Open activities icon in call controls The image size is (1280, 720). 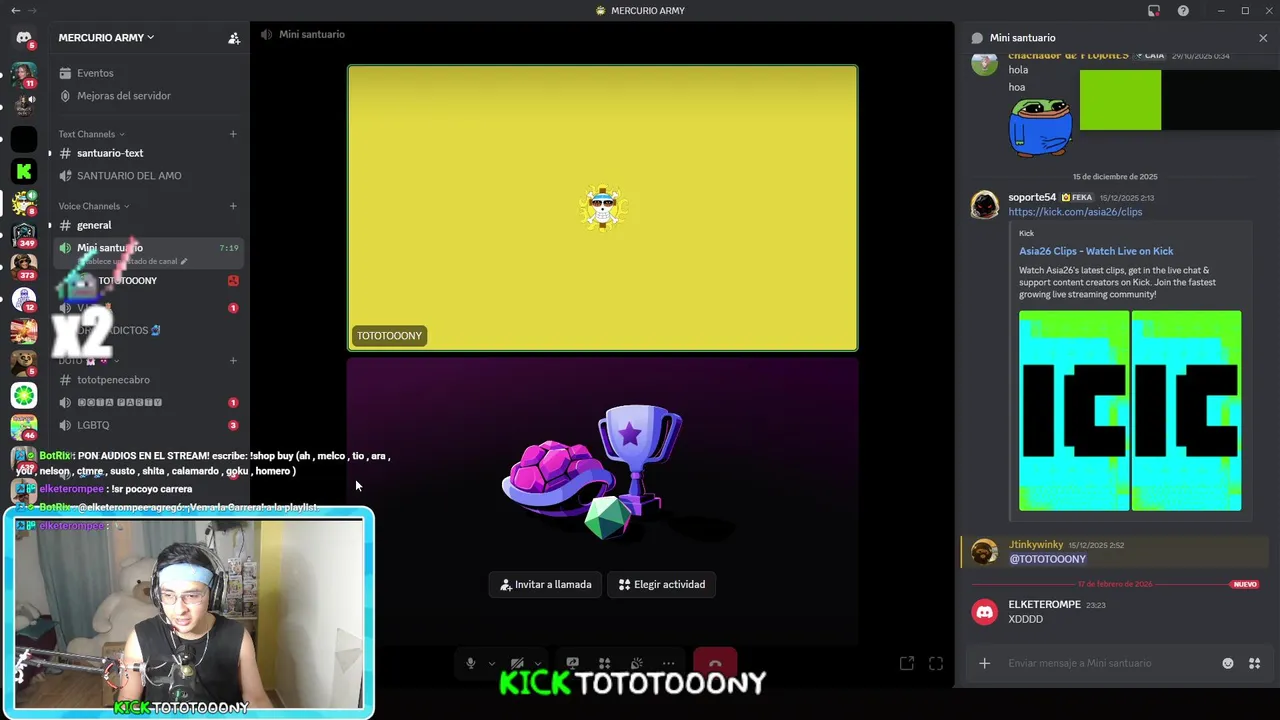coord(604,663)
